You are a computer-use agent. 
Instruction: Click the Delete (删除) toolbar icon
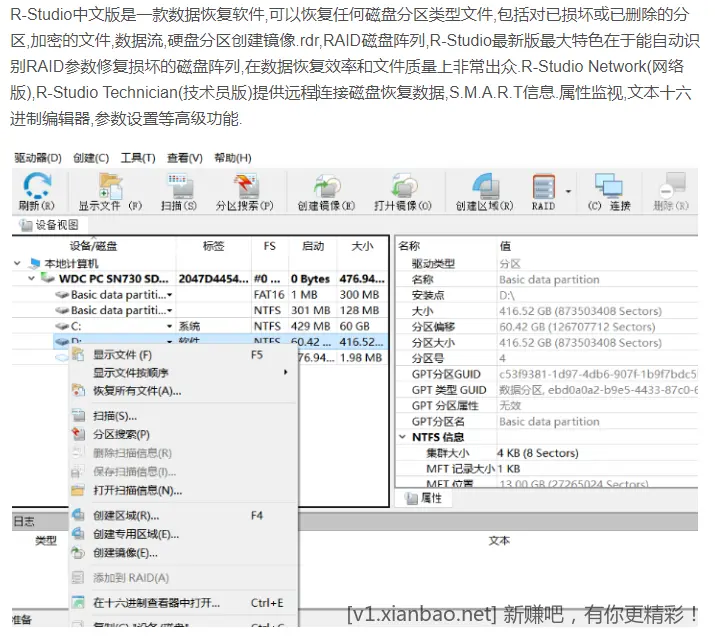pos(671,191)
